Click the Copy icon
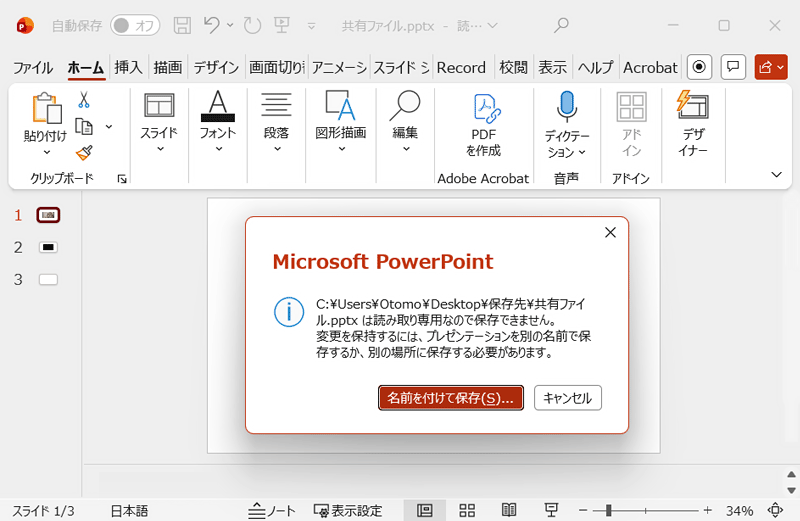 [x=84, y=127]
